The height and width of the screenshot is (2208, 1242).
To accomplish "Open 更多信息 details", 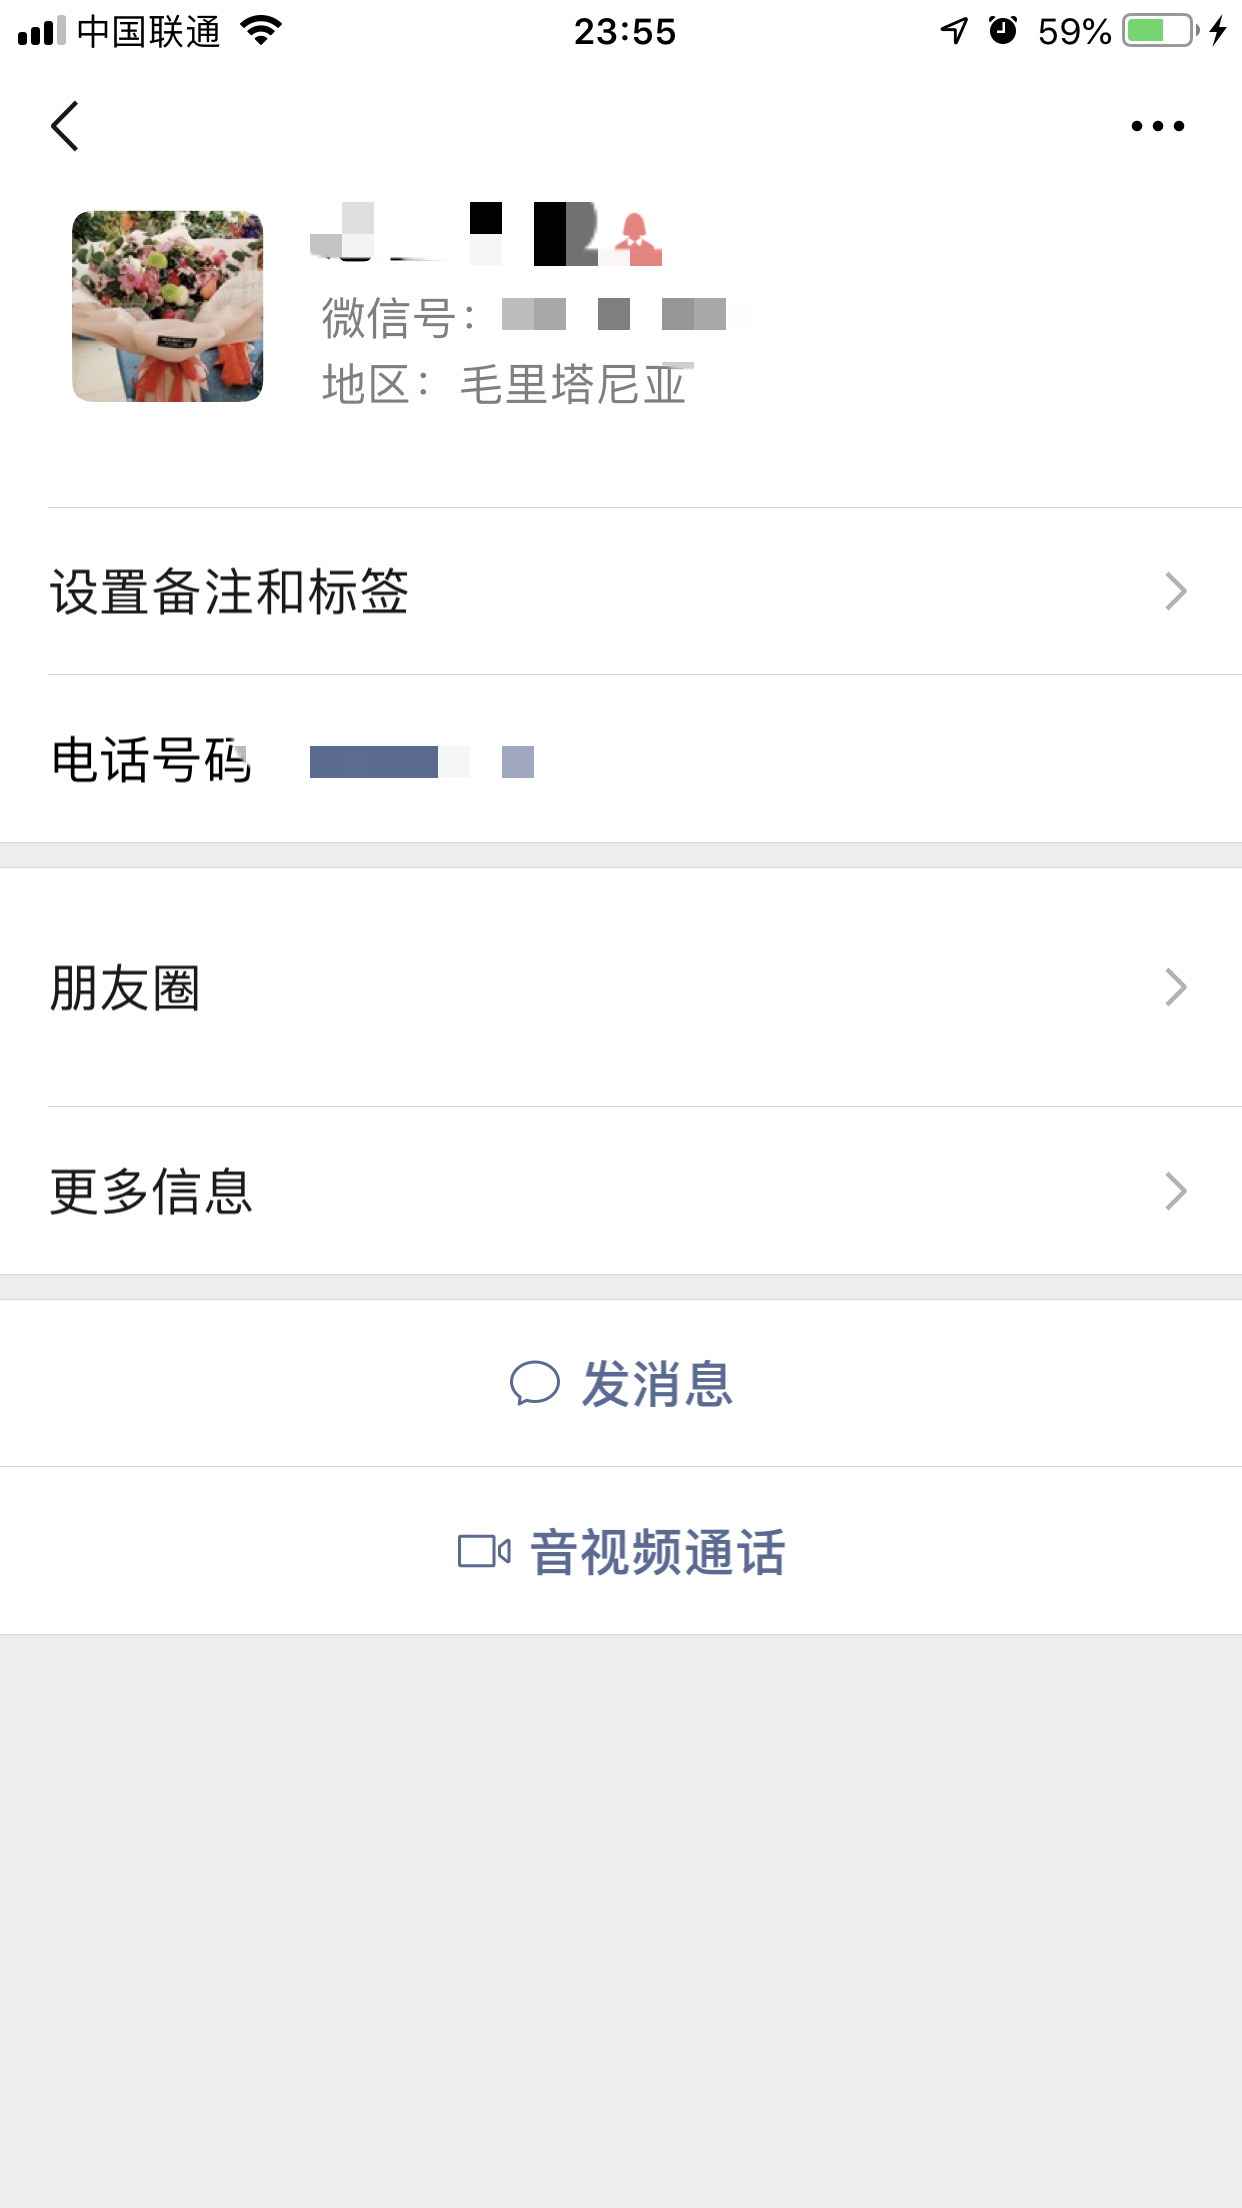I will pyautogui.click(x=152, y=1191).
